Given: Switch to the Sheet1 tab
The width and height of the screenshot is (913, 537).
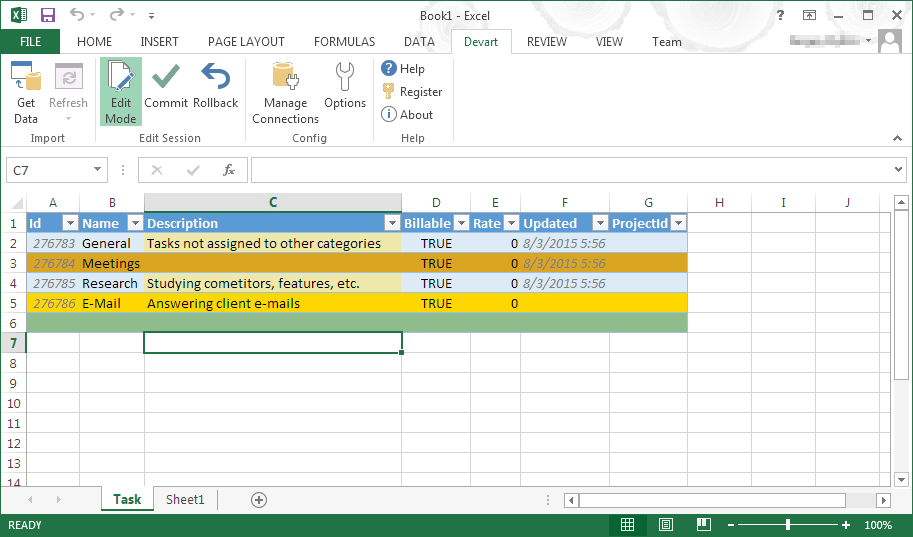Looking at the screenshot, I should click(x=185, y=500).
